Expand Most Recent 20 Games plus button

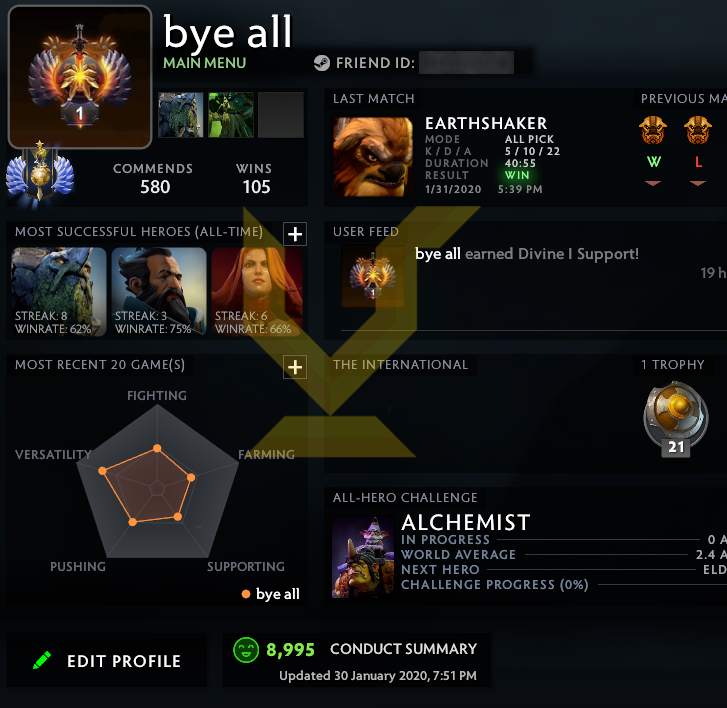[295, 367]
